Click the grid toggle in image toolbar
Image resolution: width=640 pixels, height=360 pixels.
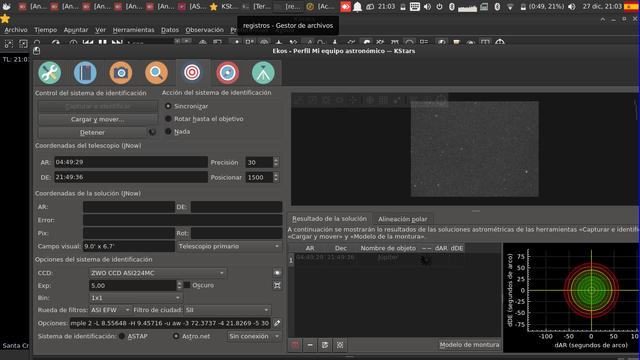click(x=383, y=100)
